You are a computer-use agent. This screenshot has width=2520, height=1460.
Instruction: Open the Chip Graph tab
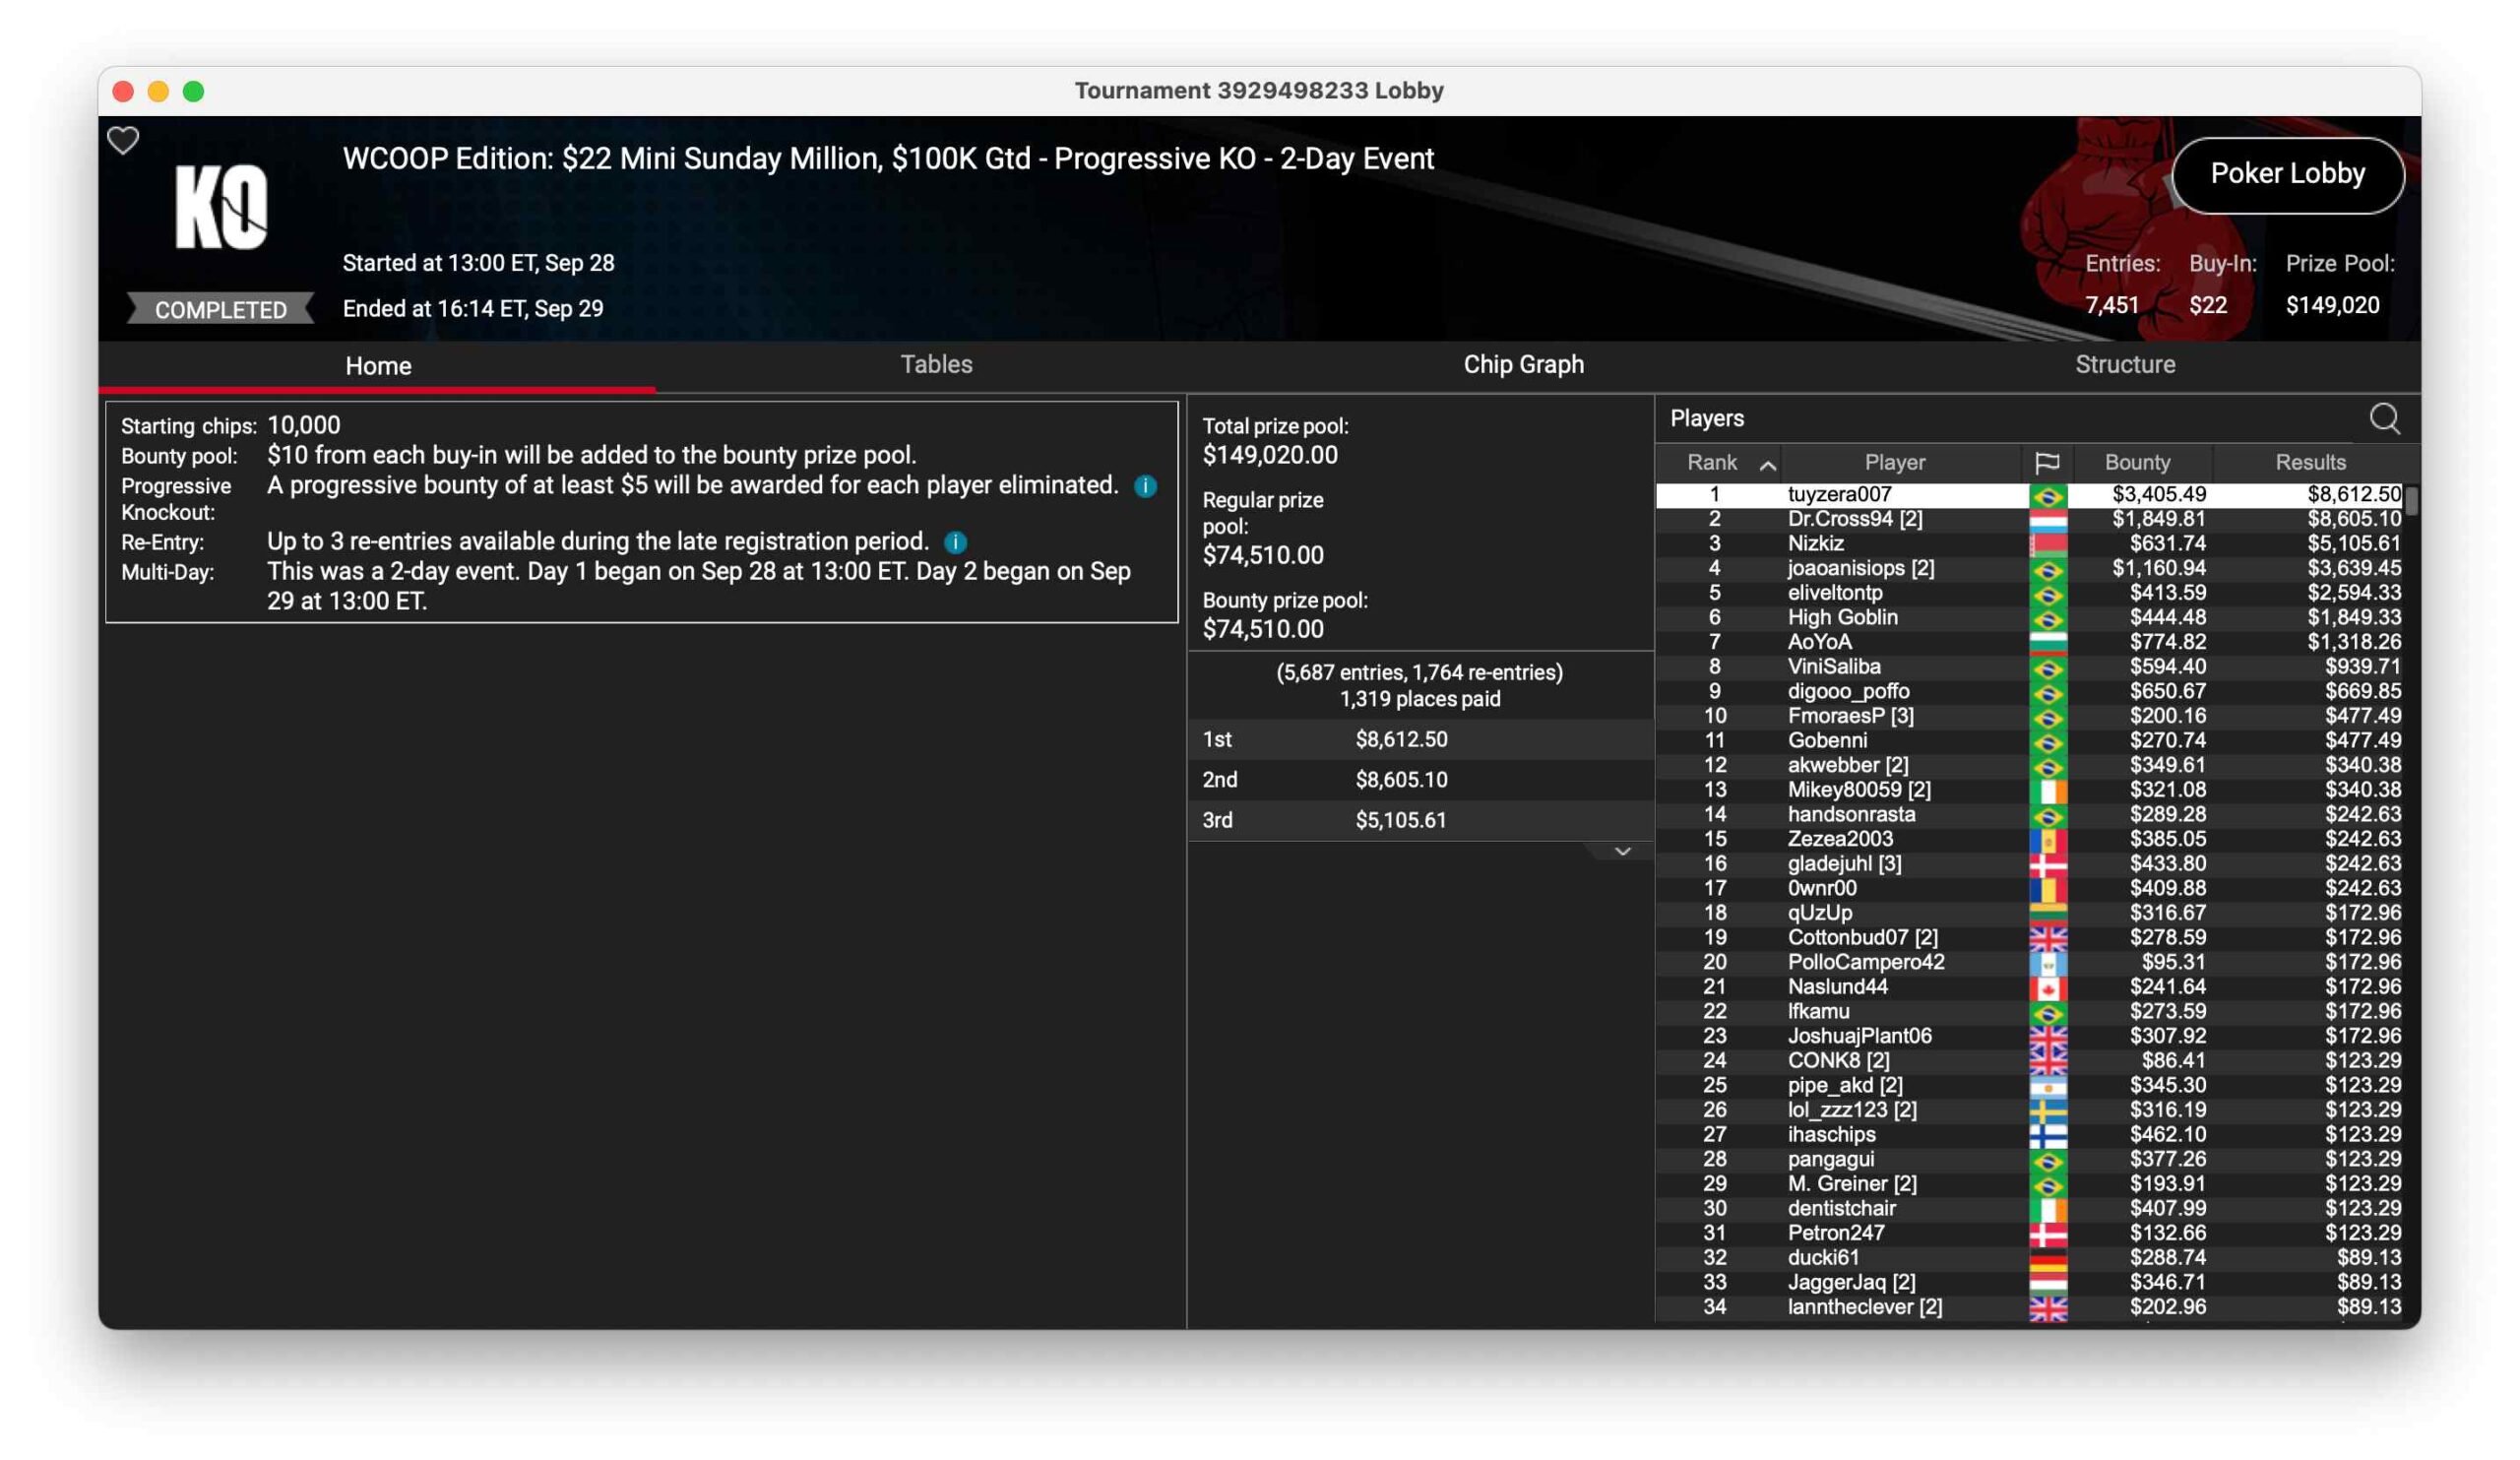point(1523,364)
